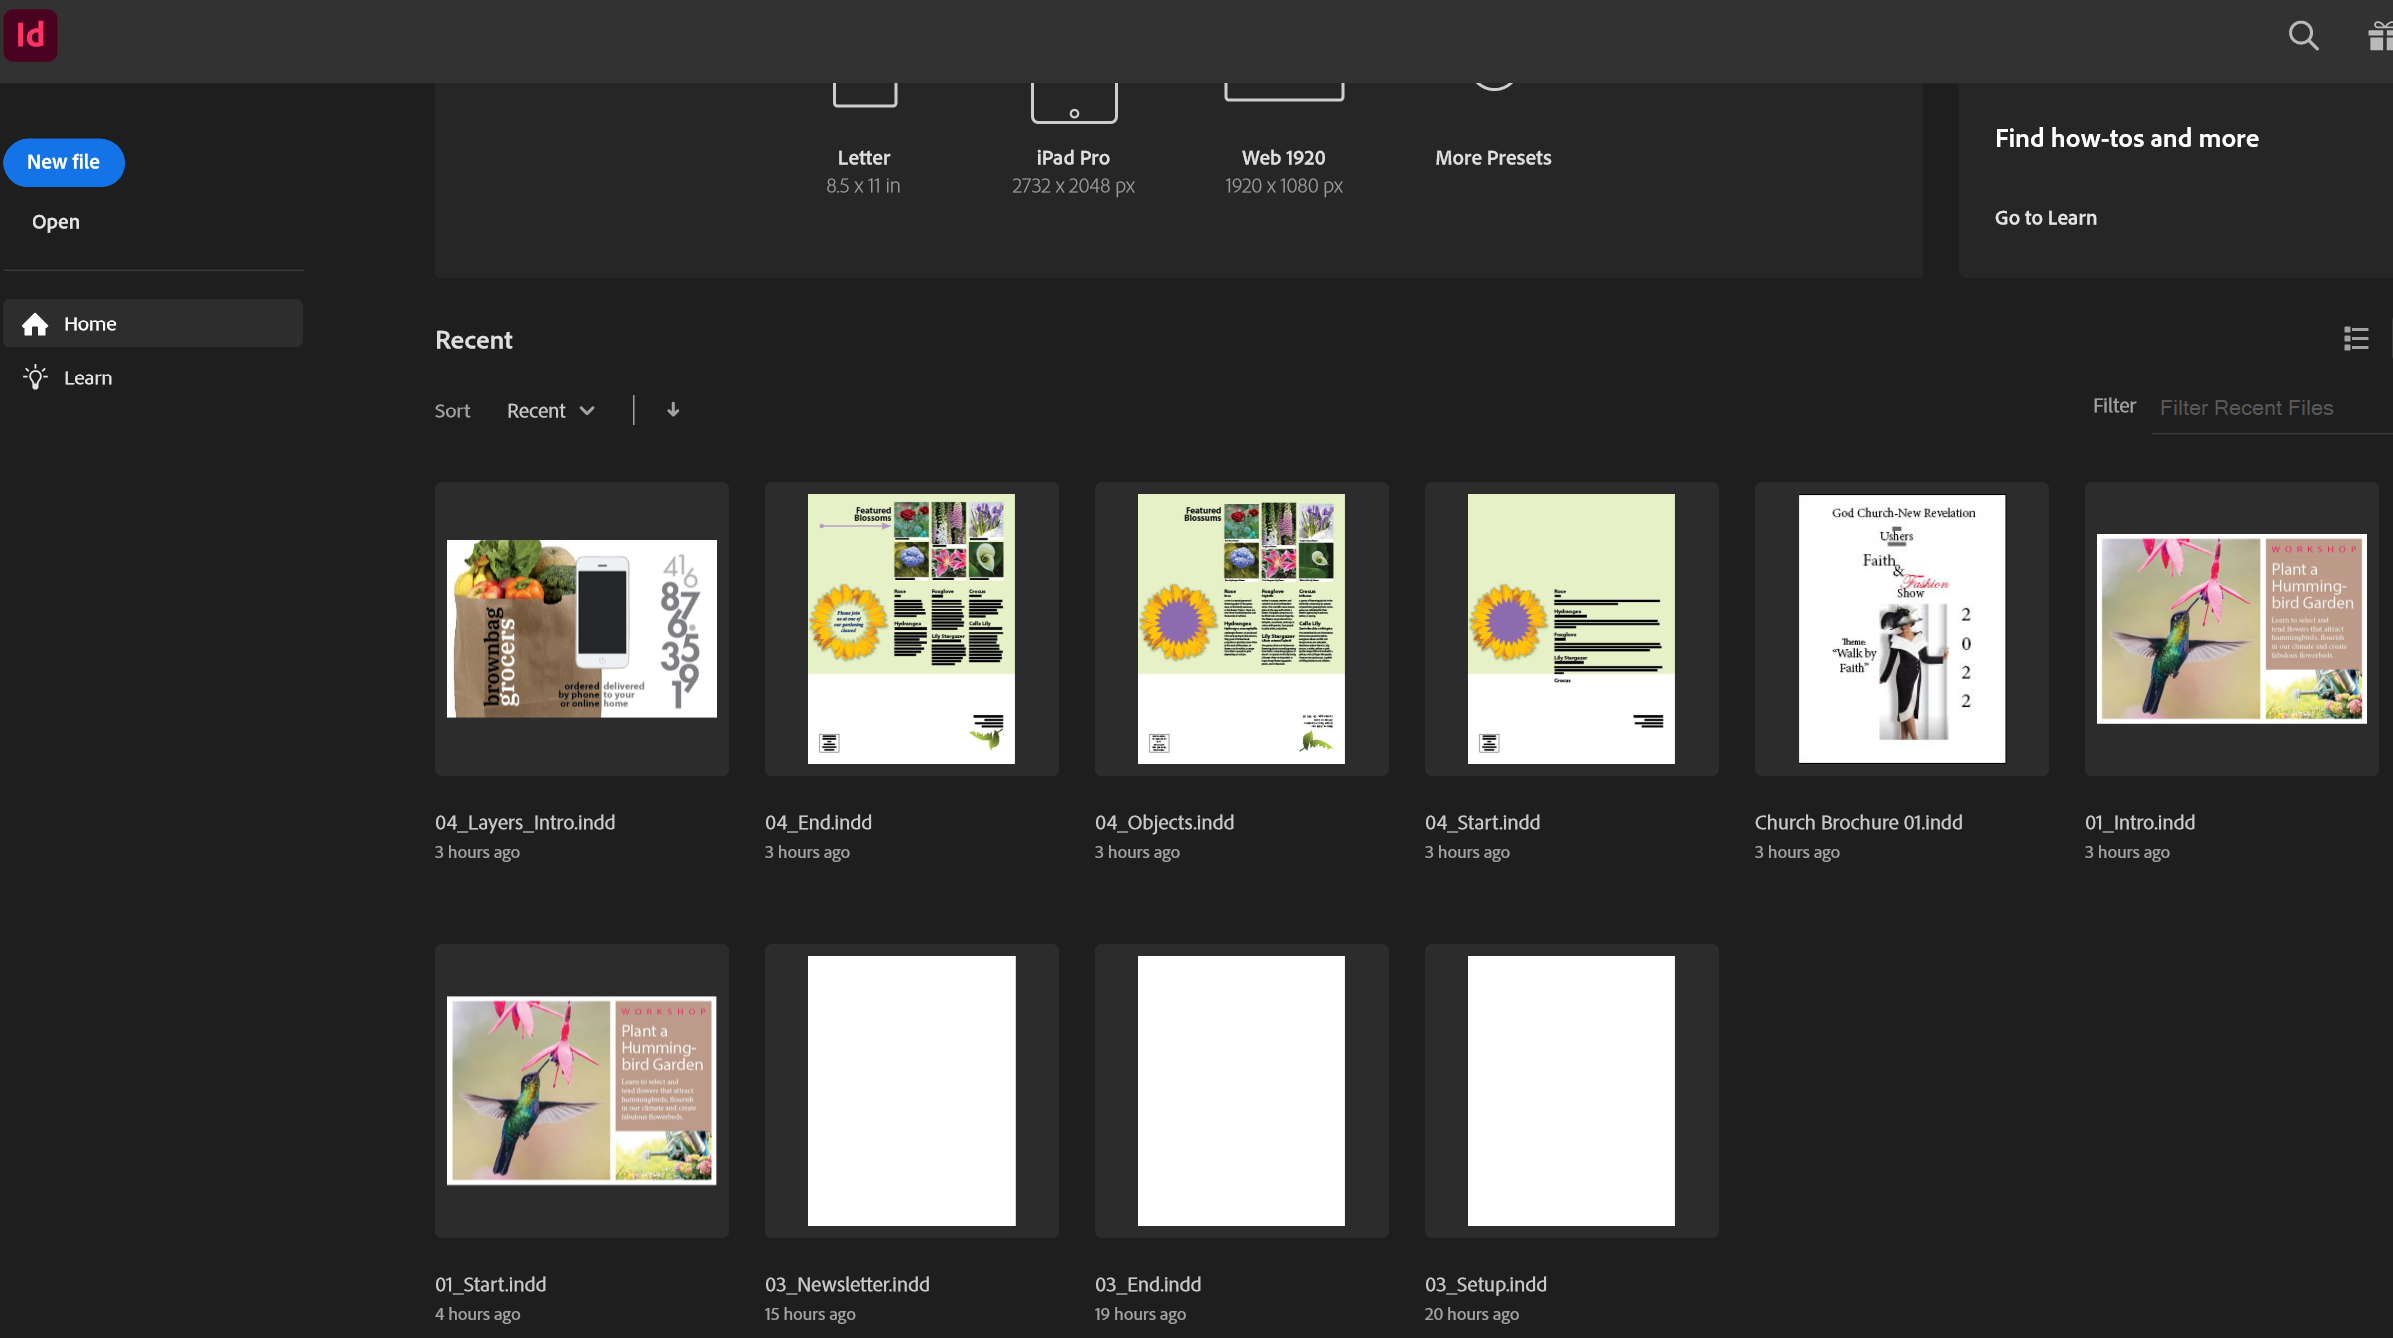Select the Web 1920 preset
The width and height of the screenshot is (2393, 1338).
tap(1283, 130)
